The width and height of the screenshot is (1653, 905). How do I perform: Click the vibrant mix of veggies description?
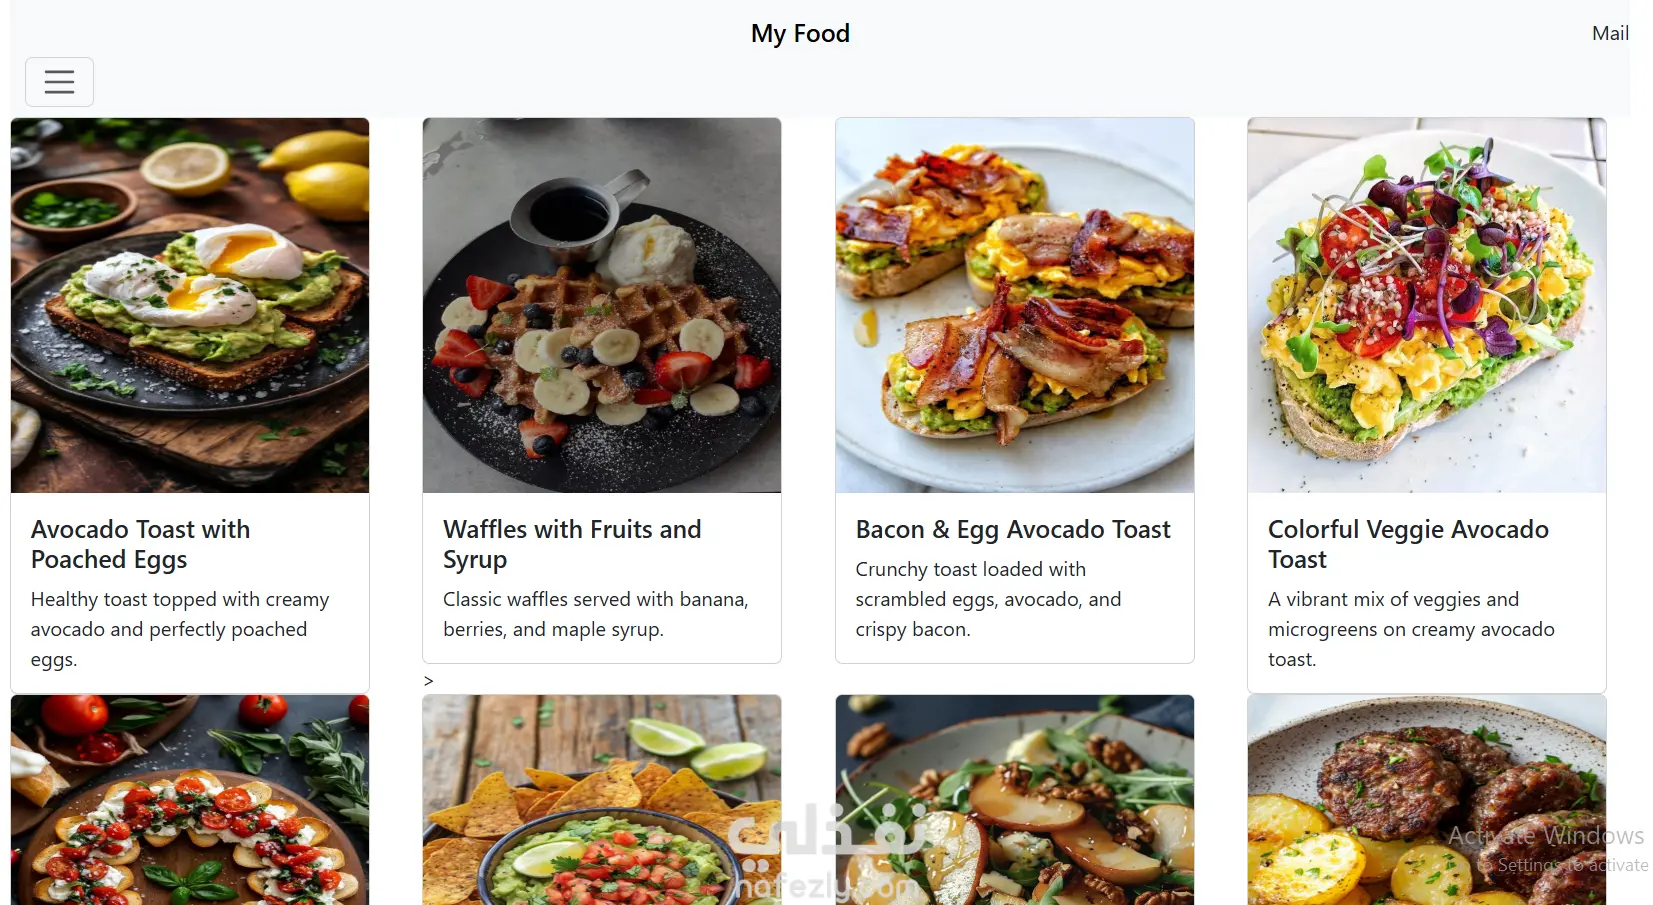(1410, 629)
